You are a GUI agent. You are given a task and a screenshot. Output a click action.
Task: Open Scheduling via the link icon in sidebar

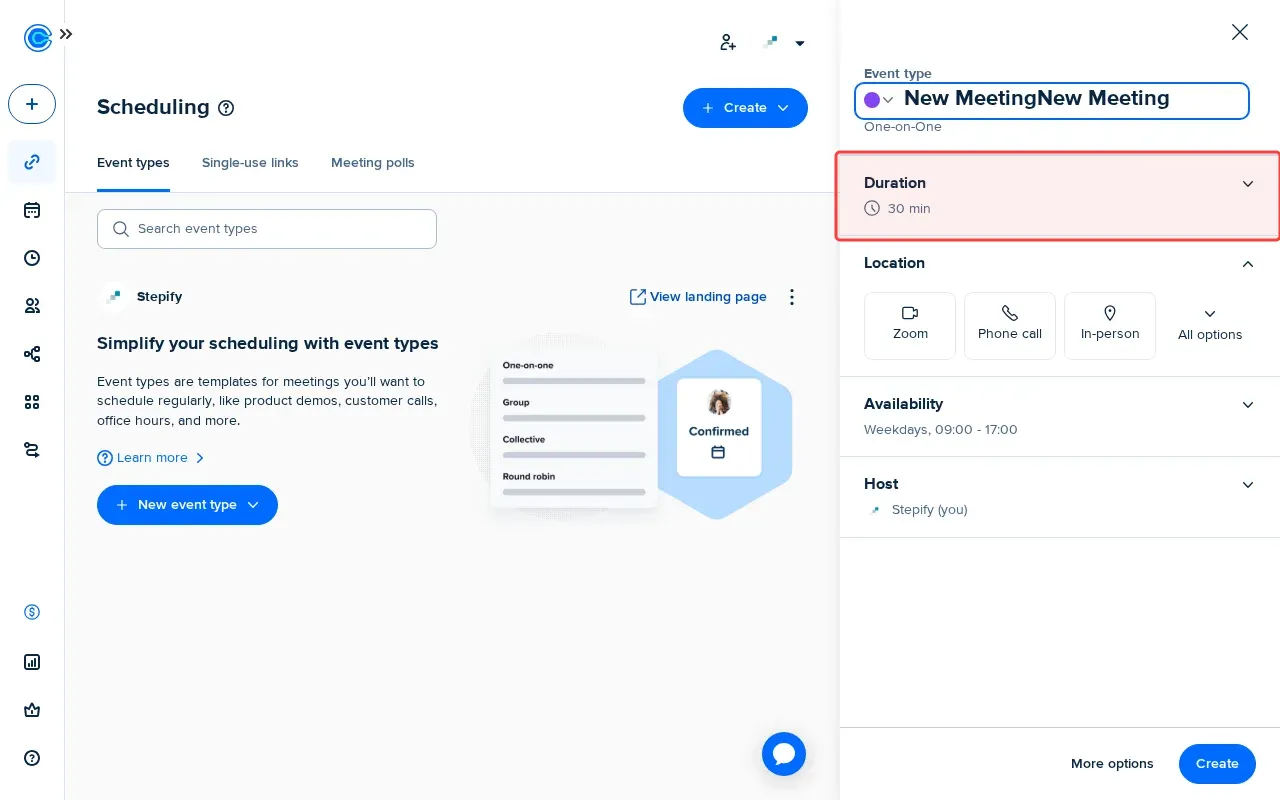[x=31, y=162]
